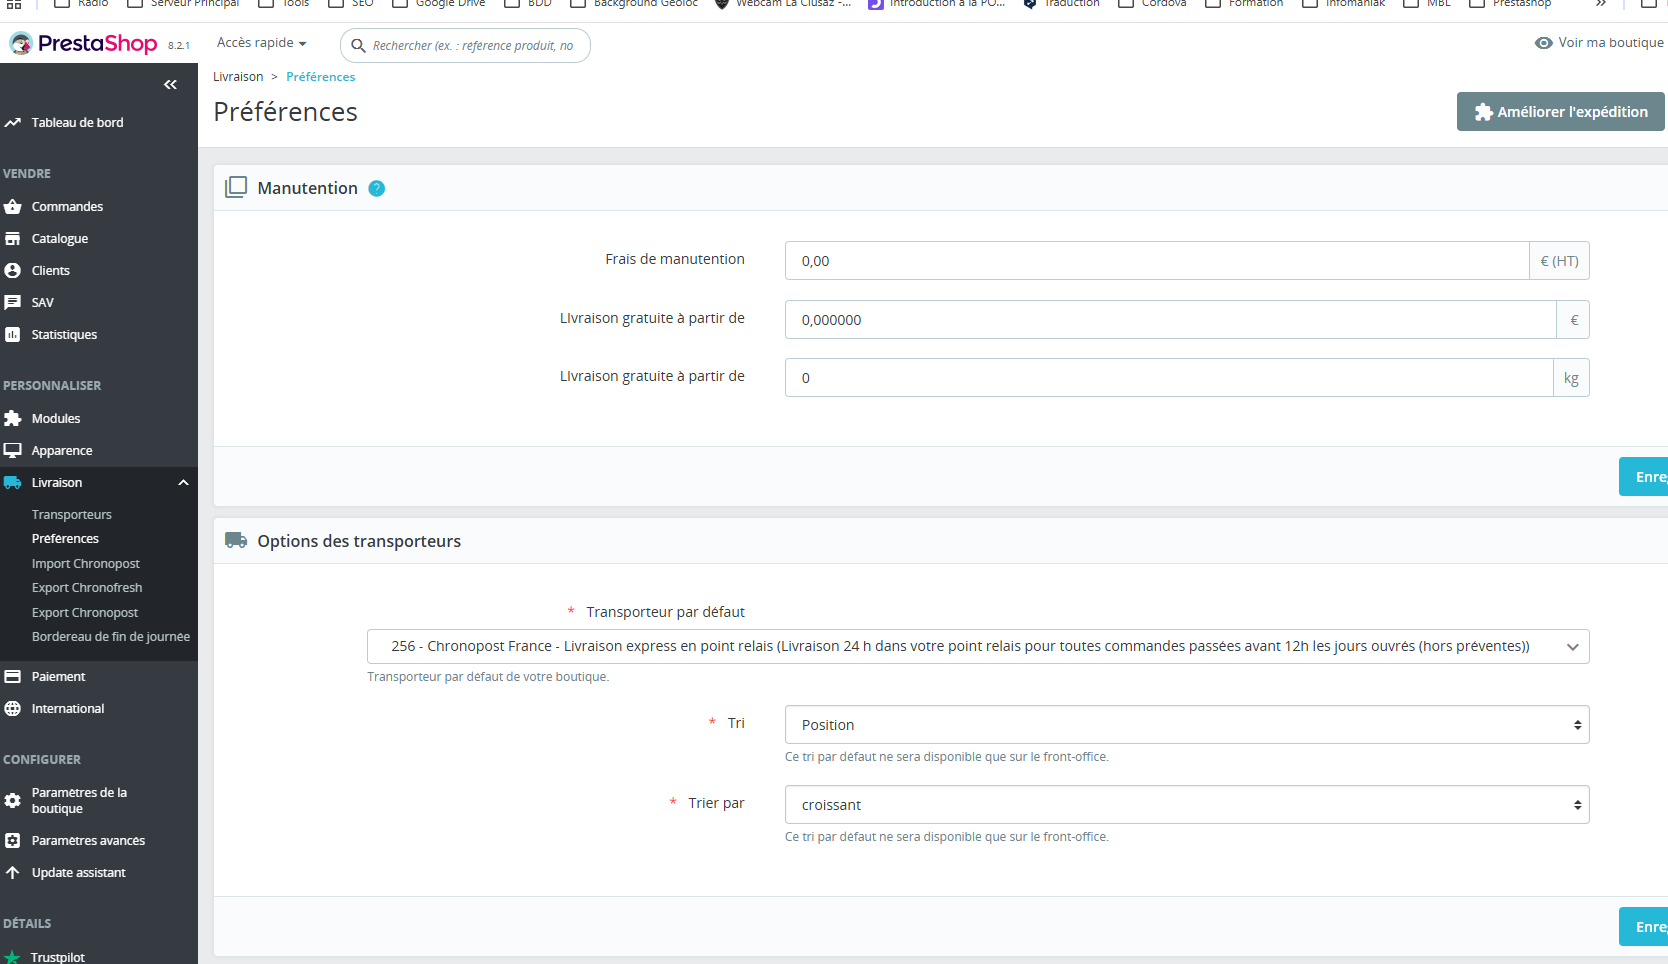The height and width of the screenshot is (964, 1668).
Task: Open the Paiement menu
Action: pyautogui.click(x=58, y=677)
